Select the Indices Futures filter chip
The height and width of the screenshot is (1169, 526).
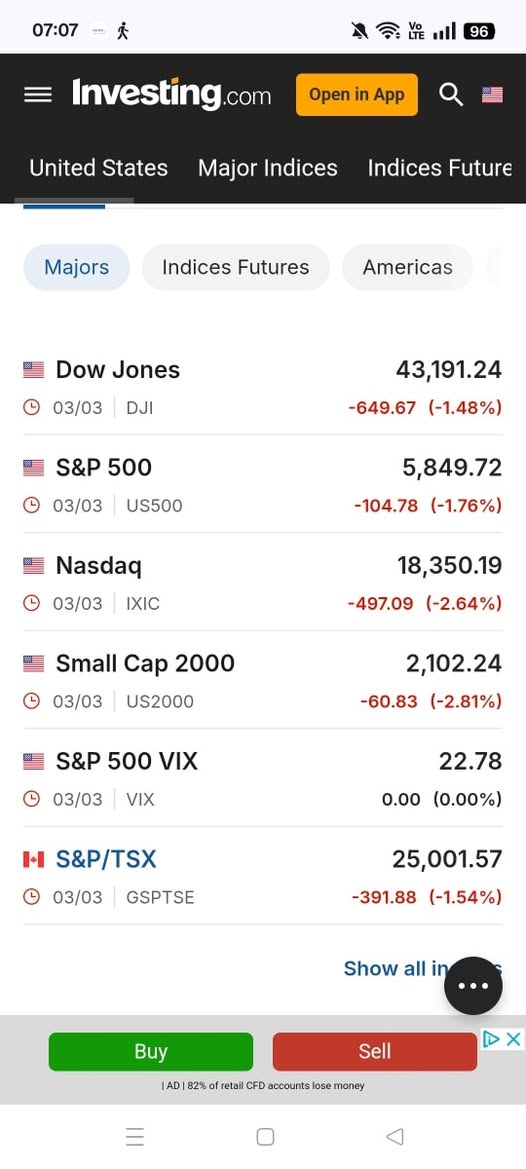click(x=235, y=267)
